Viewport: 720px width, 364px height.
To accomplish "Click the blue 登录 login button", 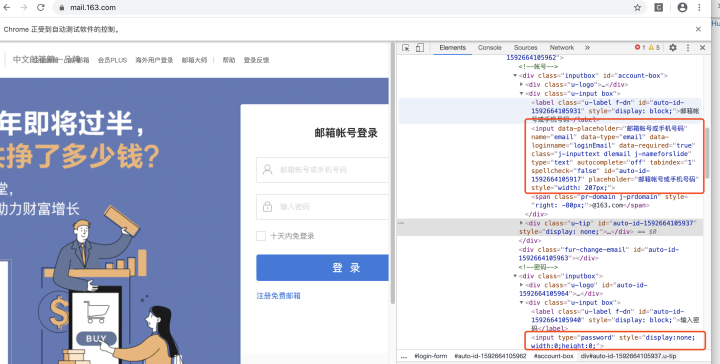I will [x=322, y=268].
